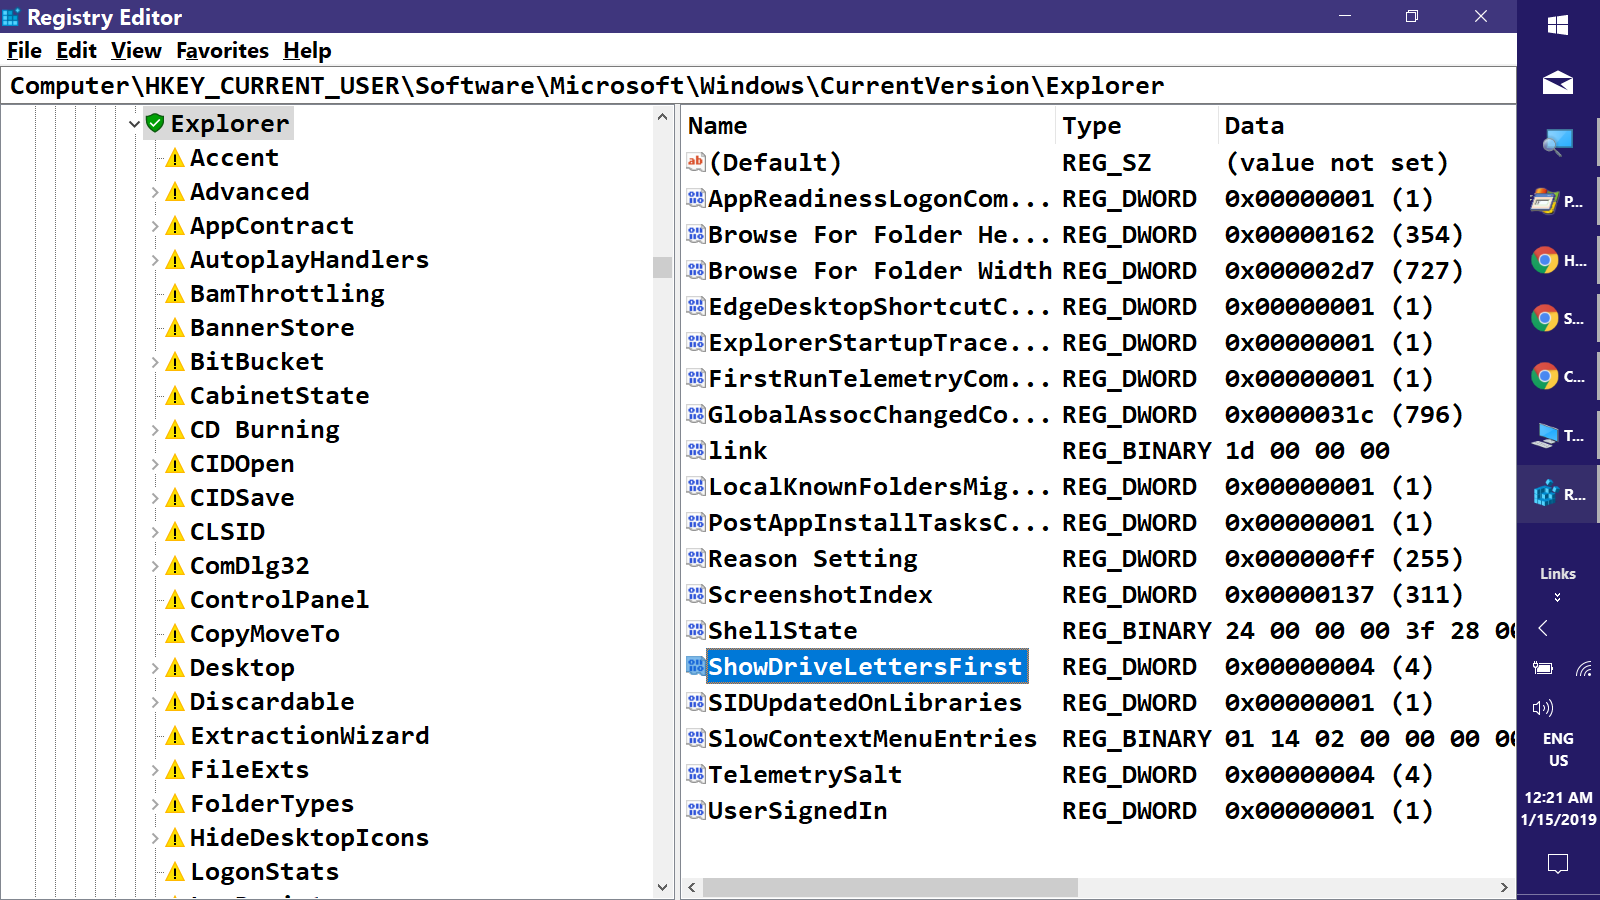The height and width of the screenshot is (900, 1600).
Task: Expand the ComDlg32 key
Action: coord(155,566)
